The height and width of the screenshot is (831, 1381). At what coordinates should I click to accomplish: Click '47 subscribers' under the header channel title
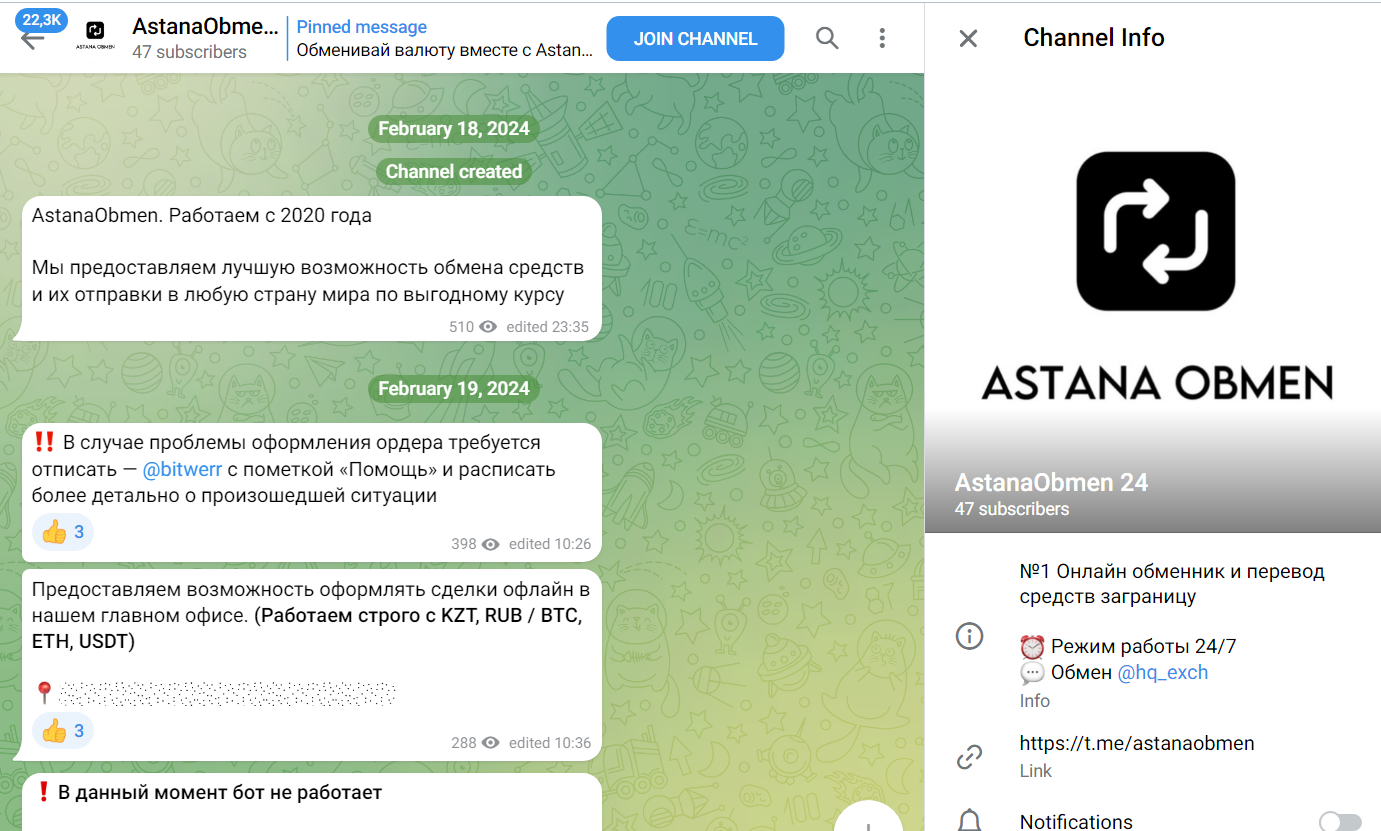pos(189,52)
